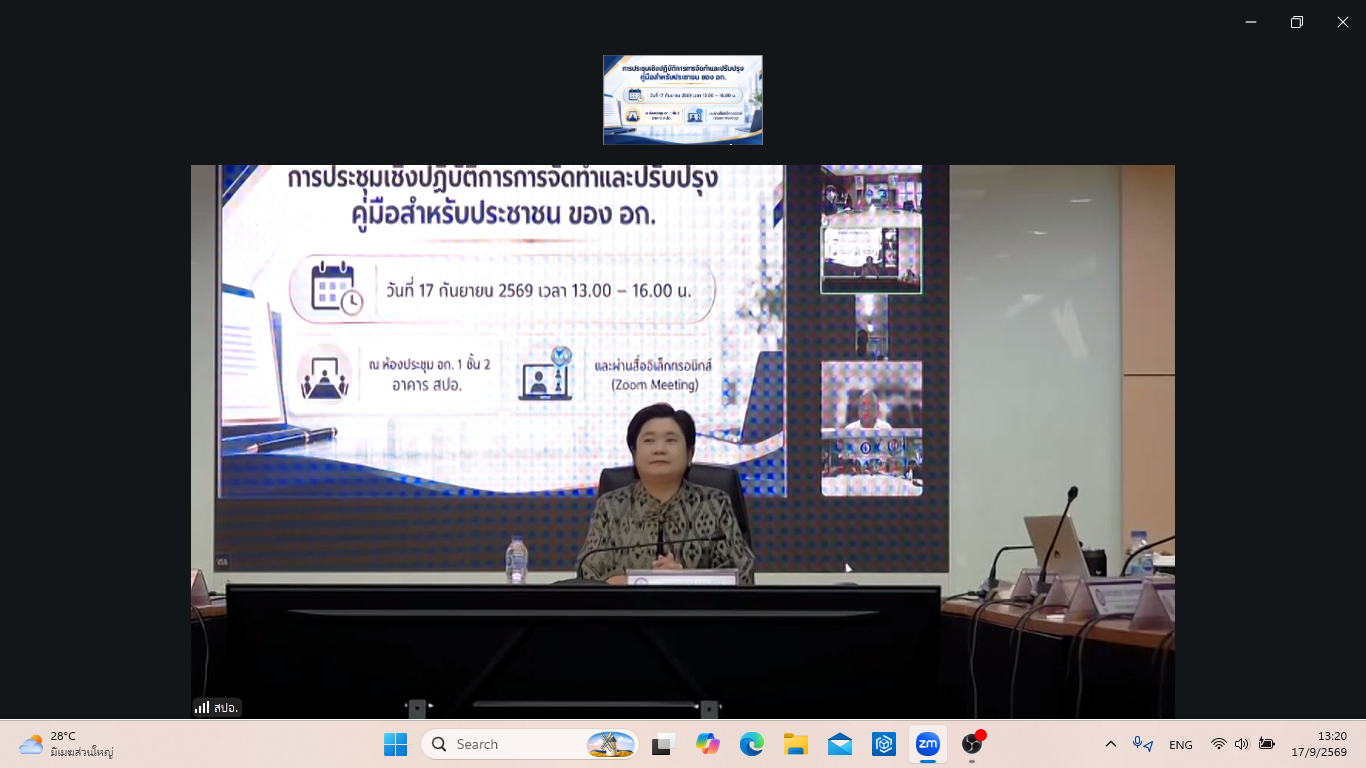Launch Microsoft Edge from the taskbar
This screenshot has height=768, width=1366.
[752, 744]
